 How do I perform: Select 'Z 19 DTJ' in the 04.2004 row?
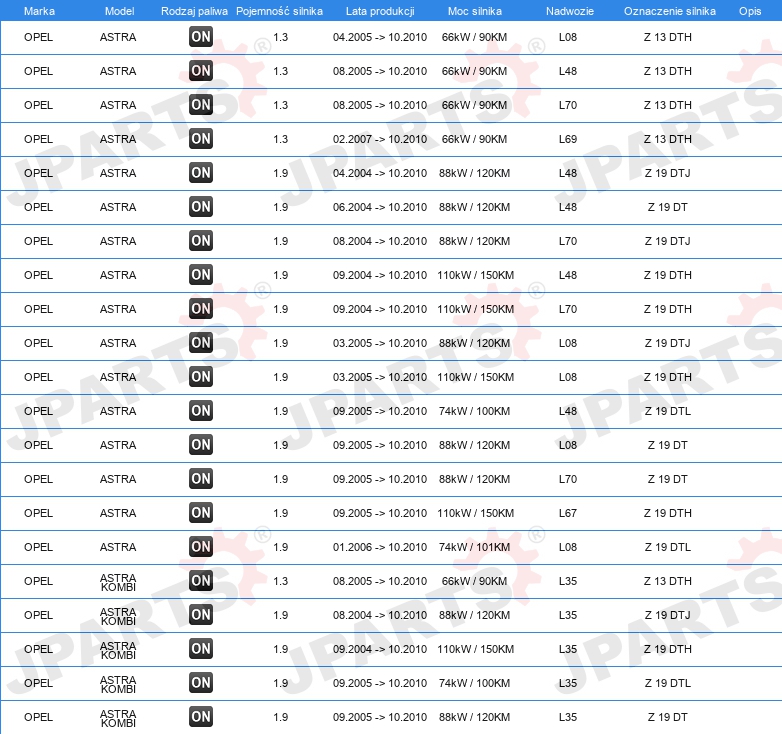[x=667, y=173]
